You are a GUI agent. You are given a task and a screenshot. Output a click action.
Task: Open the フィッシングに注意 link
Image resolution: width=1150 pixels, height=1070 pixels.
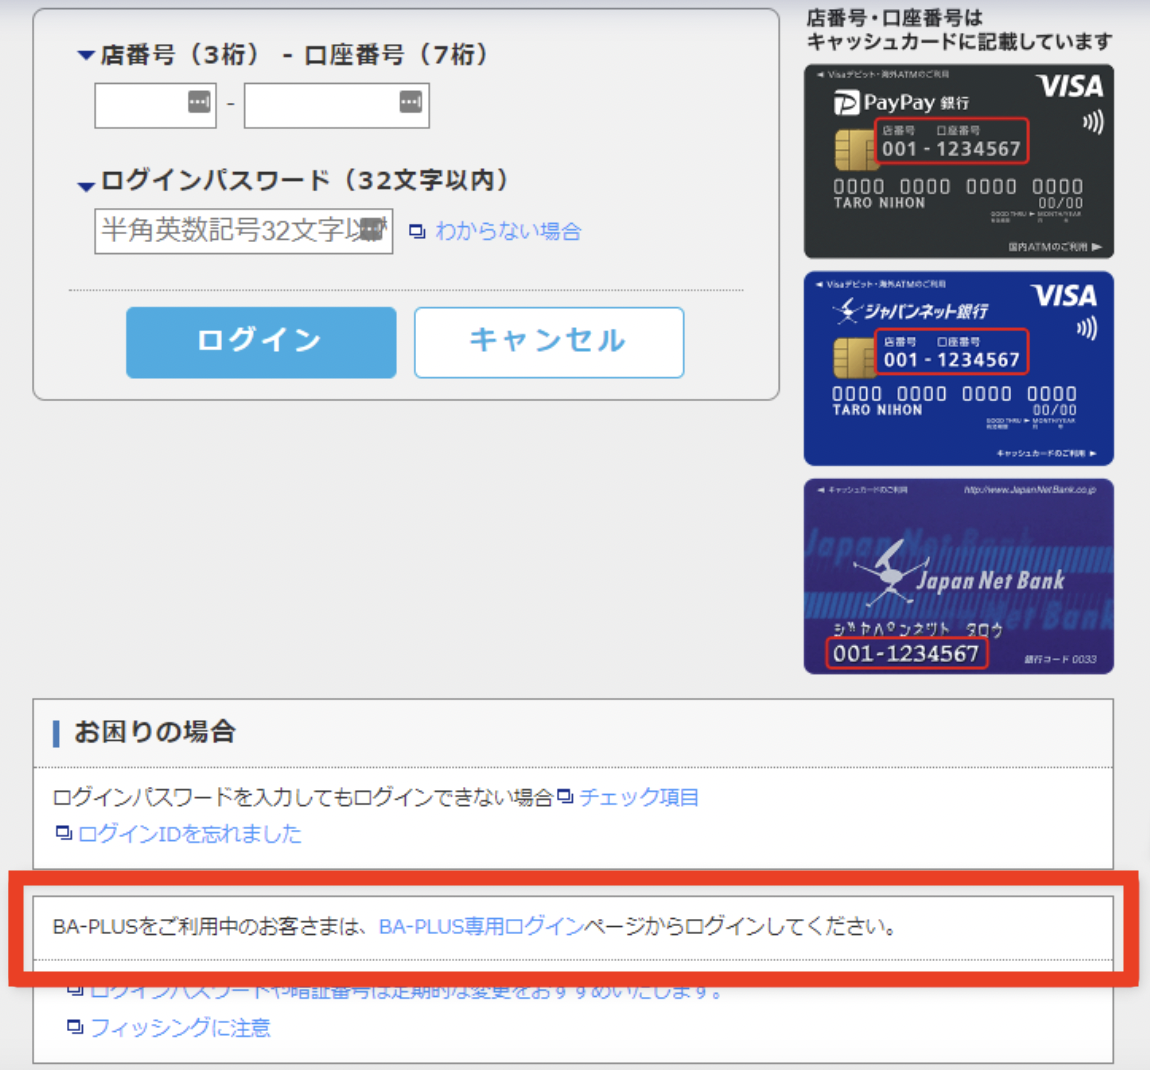click(180, 1027)
